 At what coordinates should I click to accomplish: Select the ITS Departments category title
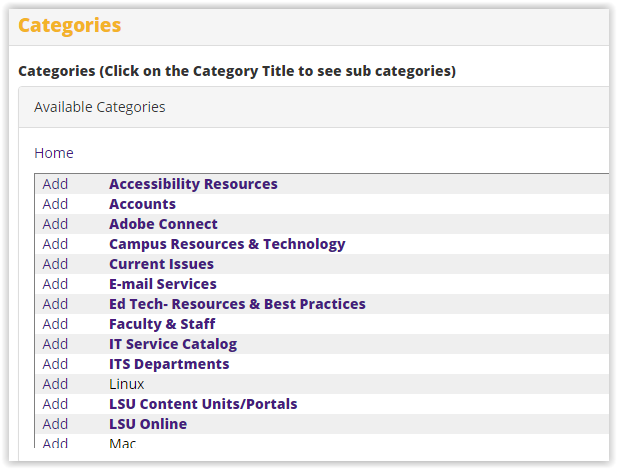169,364
